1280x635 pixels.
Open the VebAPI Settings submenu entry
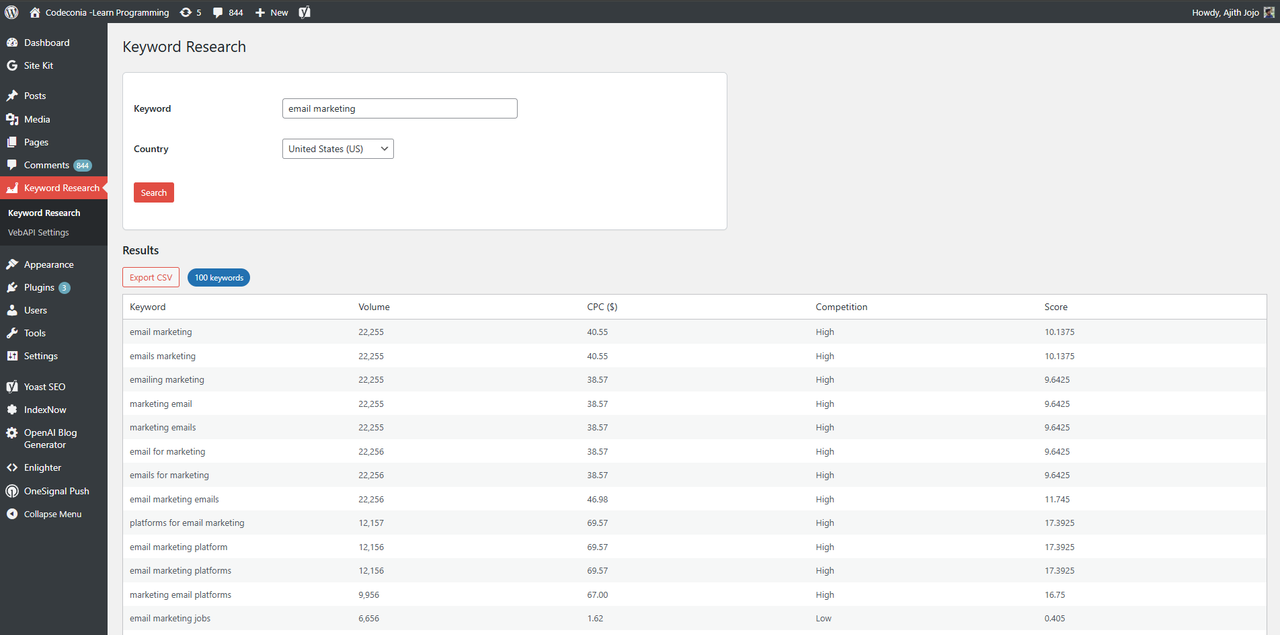click(39, 232)
